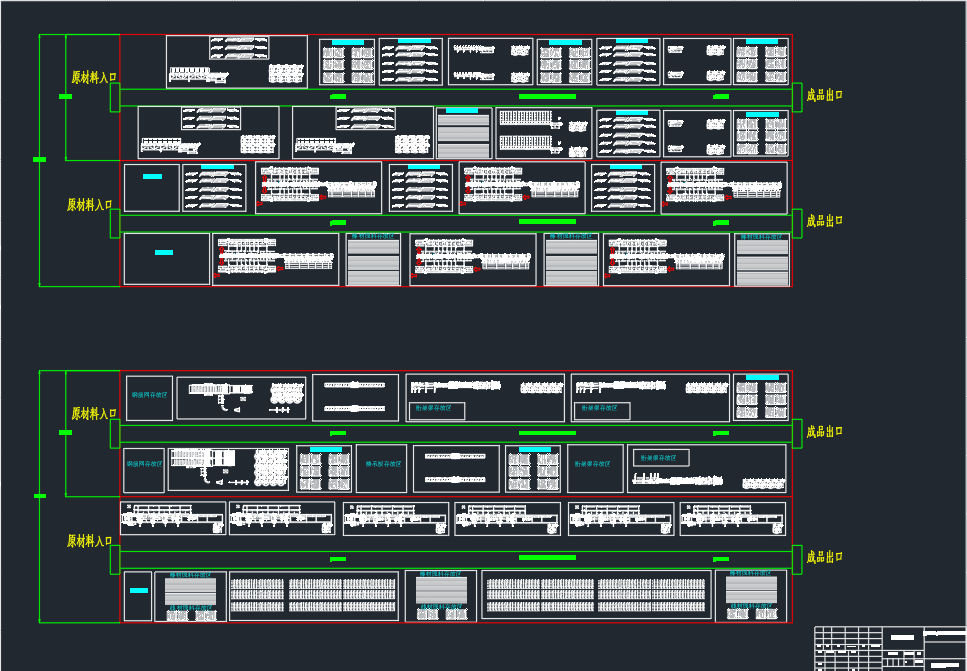The width and height of the screenshot is (967, 671).
Task: Select gray hatched block at top layout bottom-right corner
Action: (762, 263)
